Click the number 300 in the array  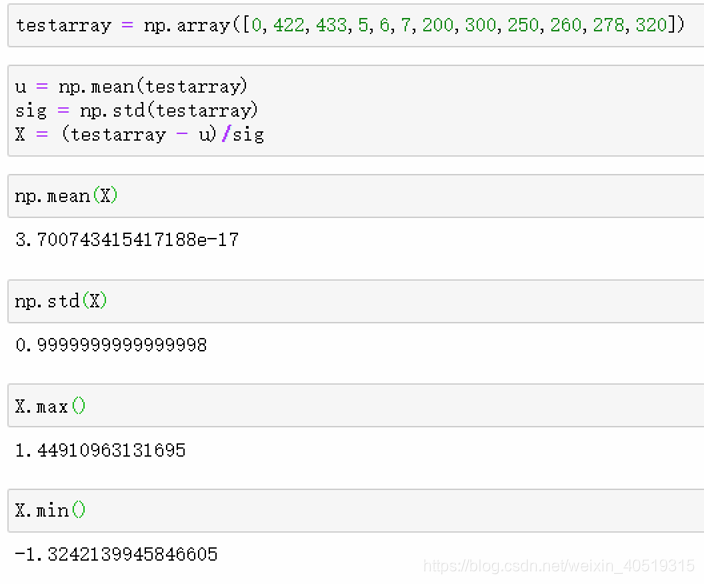[x=480, y=25]
